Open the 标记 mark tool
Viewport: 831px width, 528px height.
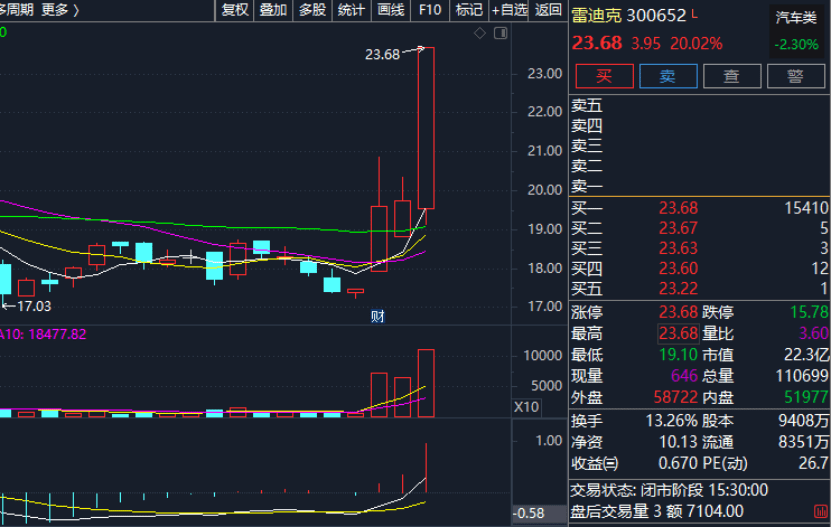point(468,10)
